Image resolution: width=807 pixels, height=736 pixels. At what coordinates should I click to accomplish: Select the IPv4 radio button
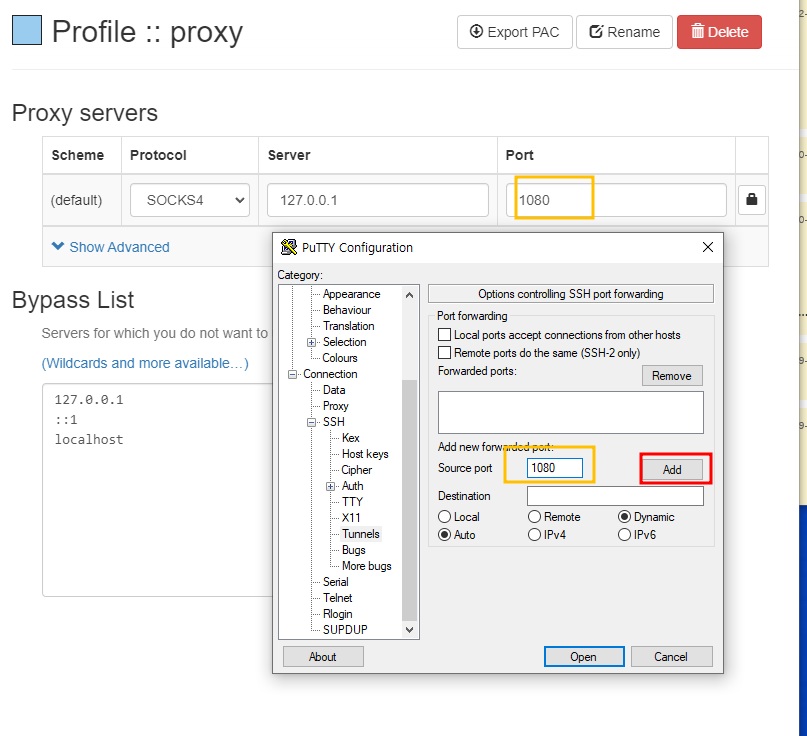pyautogui.click(x=534, y=535)
